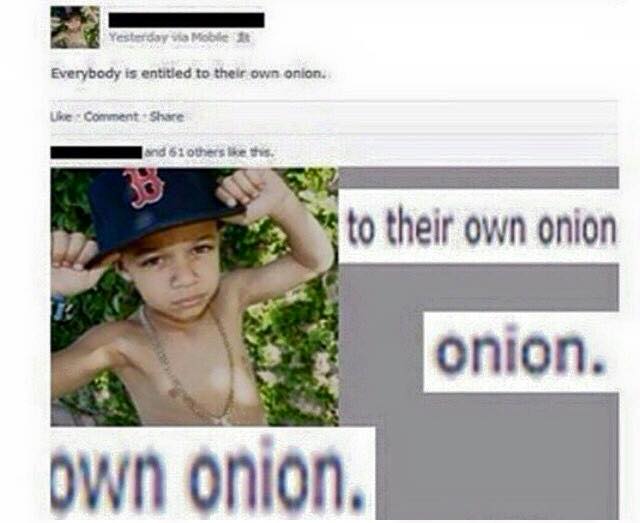Click the gray strip above the zoomed text

pos(478,178)
